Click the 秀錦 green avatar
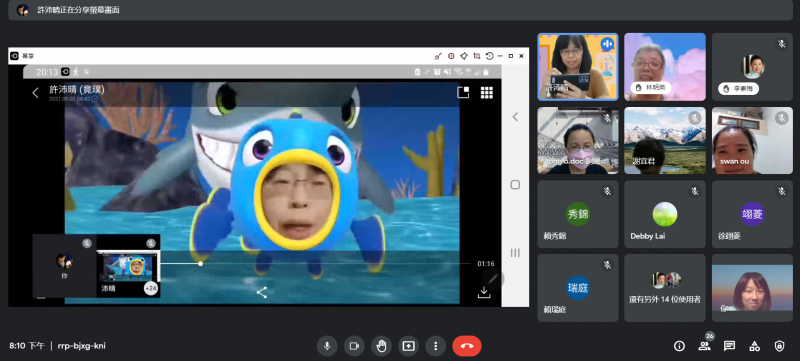 (x=578, y=214)
